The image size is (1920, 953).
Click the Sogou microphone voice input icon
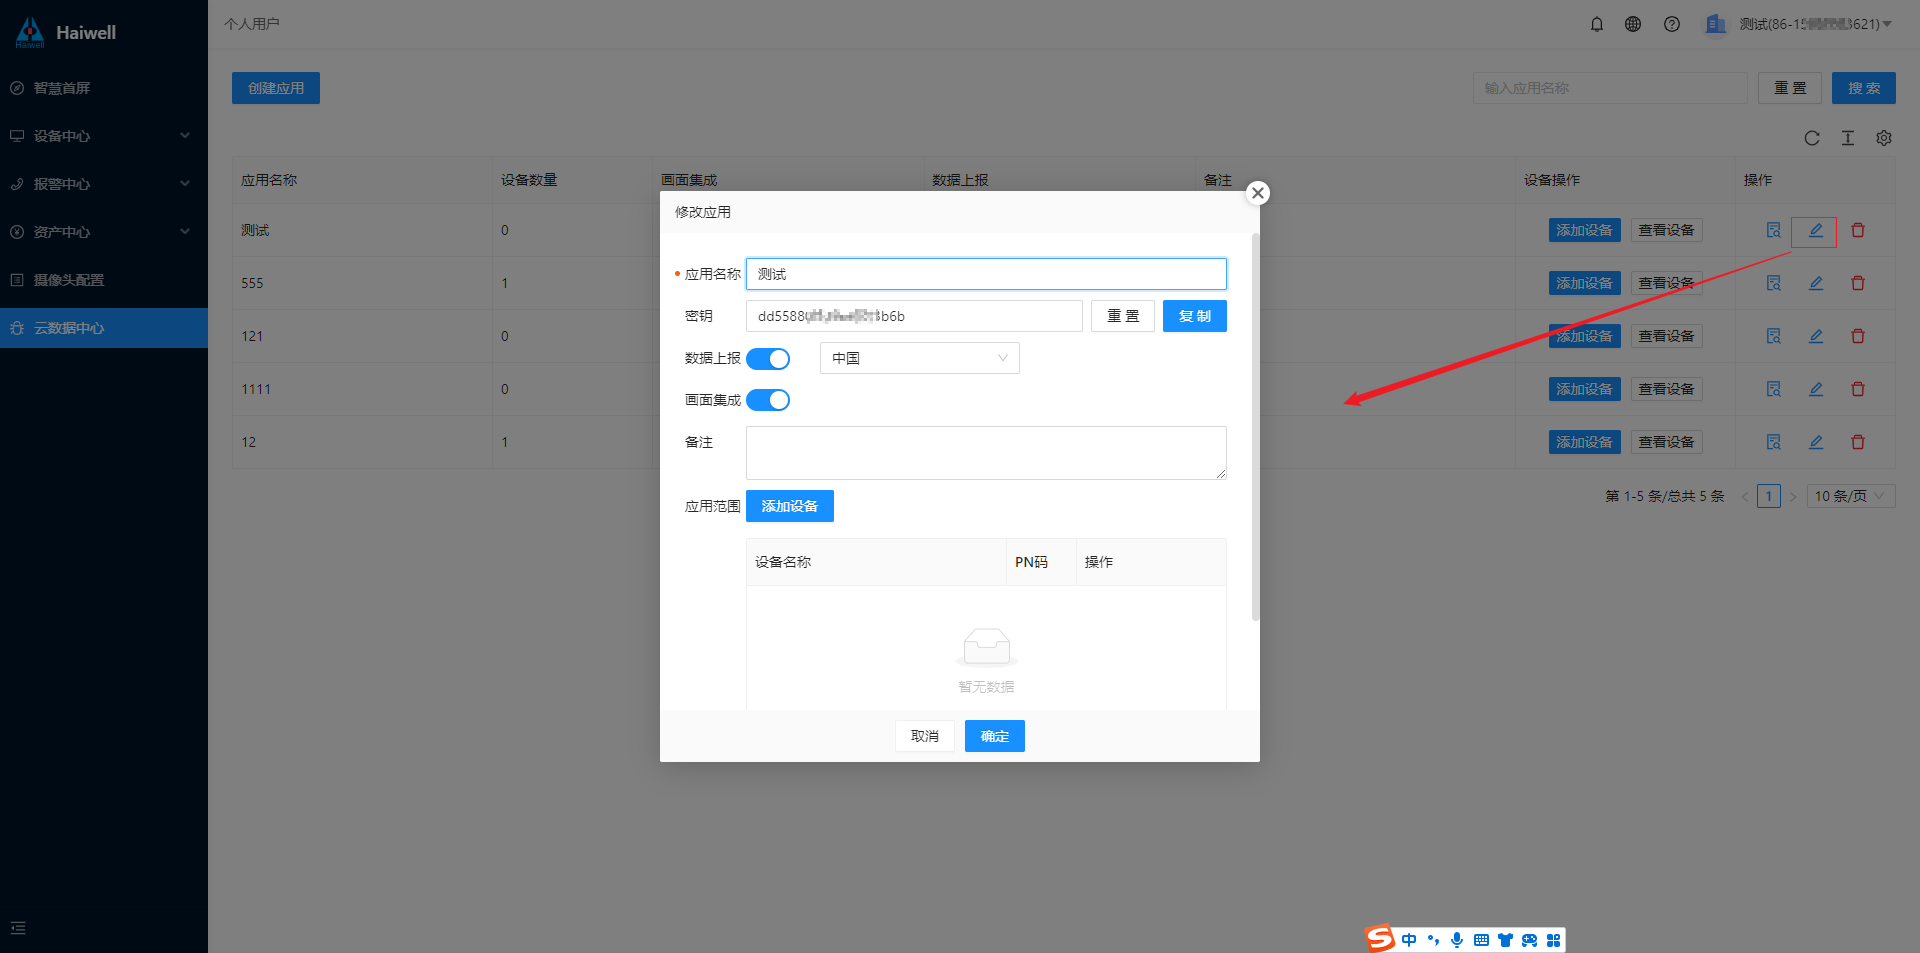[1457, 940]
